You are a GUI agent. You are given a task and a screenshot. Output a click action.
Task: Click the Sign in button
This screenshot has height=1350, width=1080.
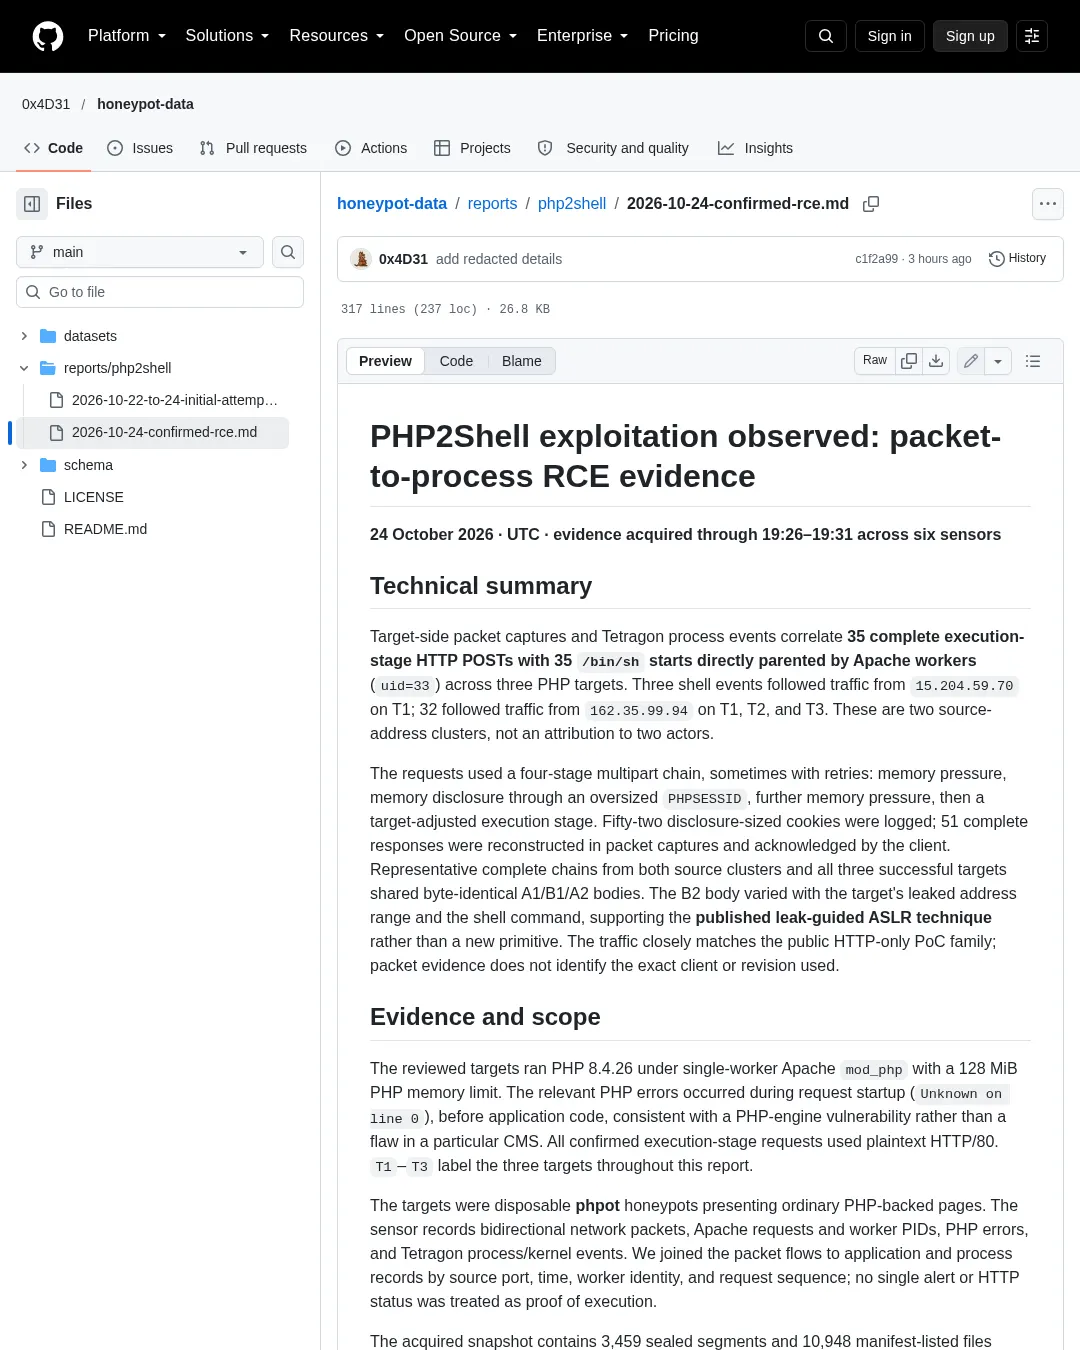890,36
